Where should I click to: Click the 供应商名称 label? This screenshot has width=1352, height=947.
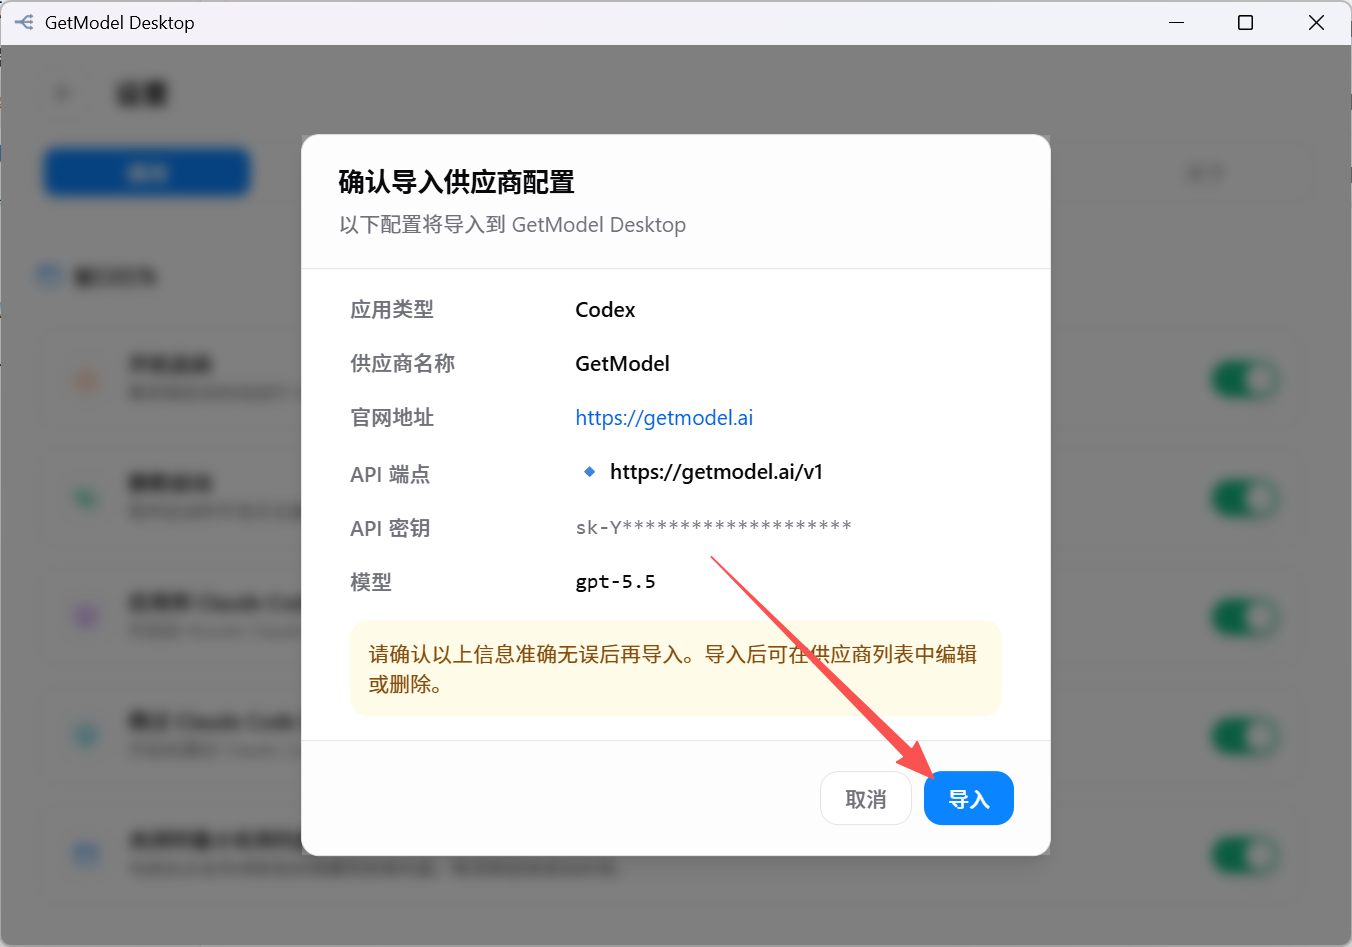click(402, 364)
